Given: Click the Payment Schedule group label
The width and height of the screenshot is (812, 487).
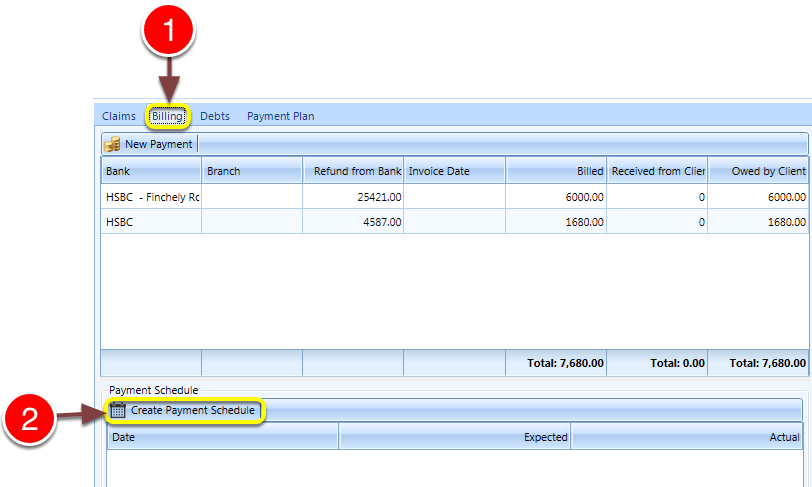Looking at the screenshot, I should click(154, 390).
